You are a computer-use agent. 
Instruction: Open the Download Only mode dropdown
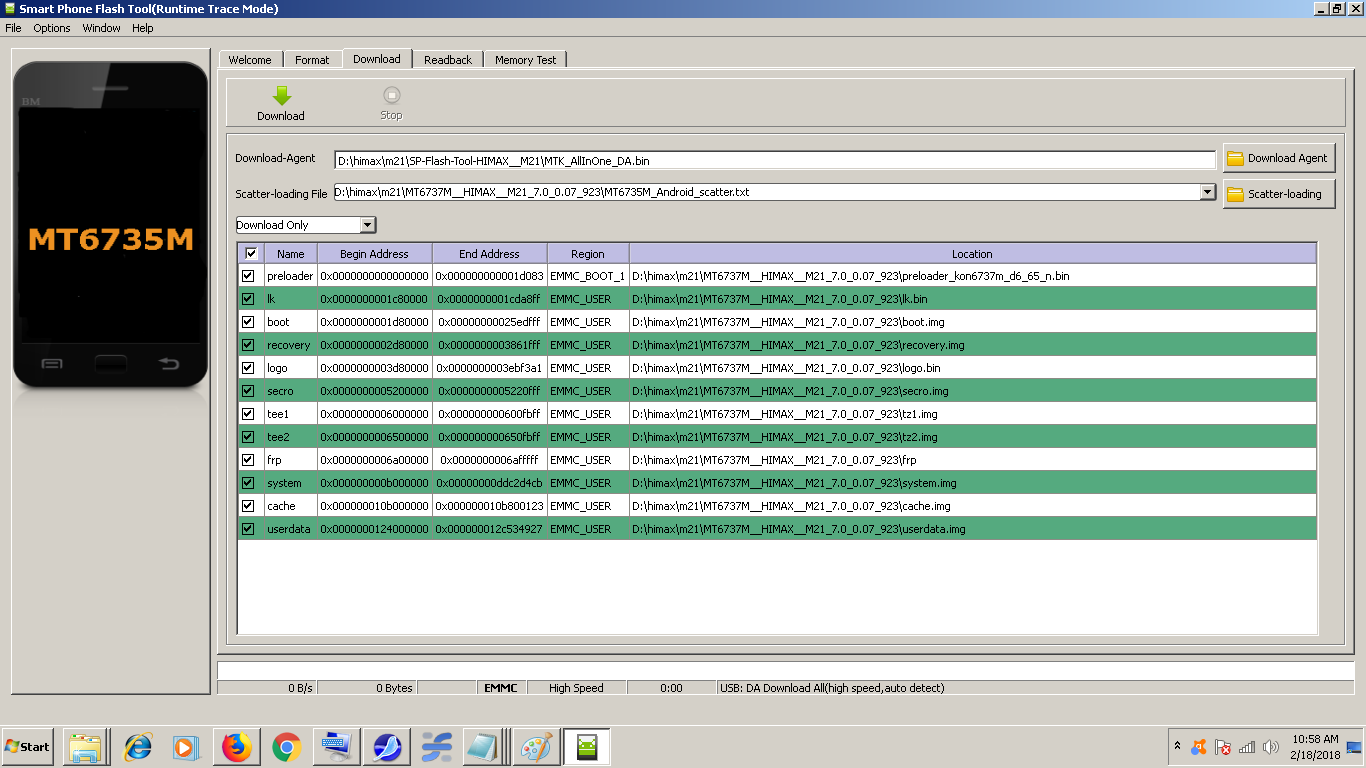[x=306, y=225]
